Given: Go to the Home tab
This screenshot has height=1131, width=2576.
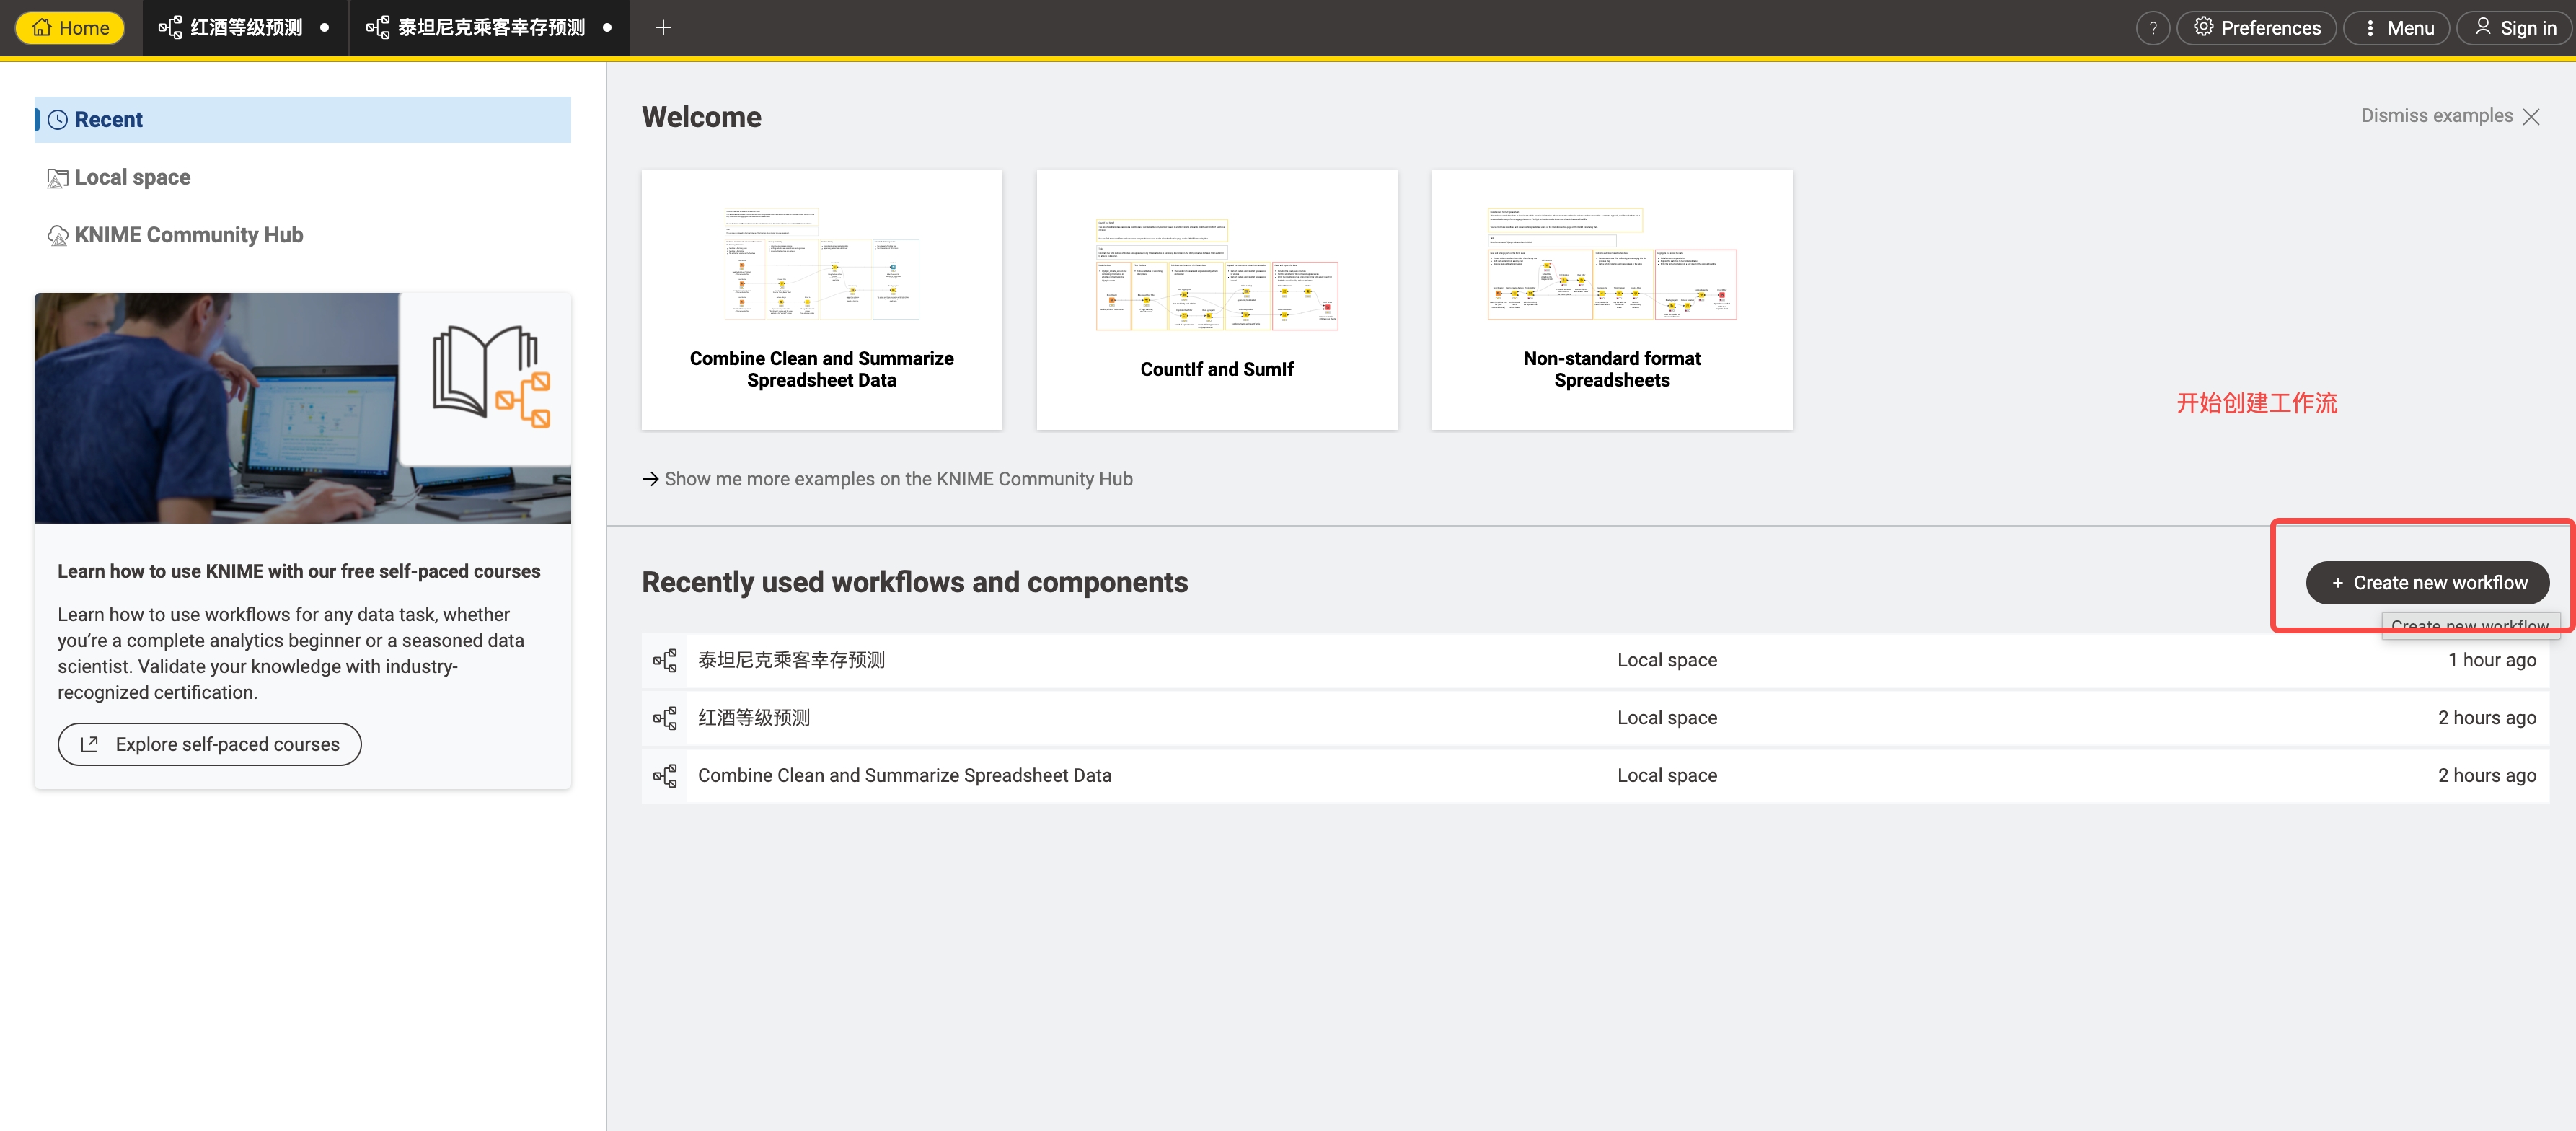Looking at the screenshot, I should tap(70, 28).
